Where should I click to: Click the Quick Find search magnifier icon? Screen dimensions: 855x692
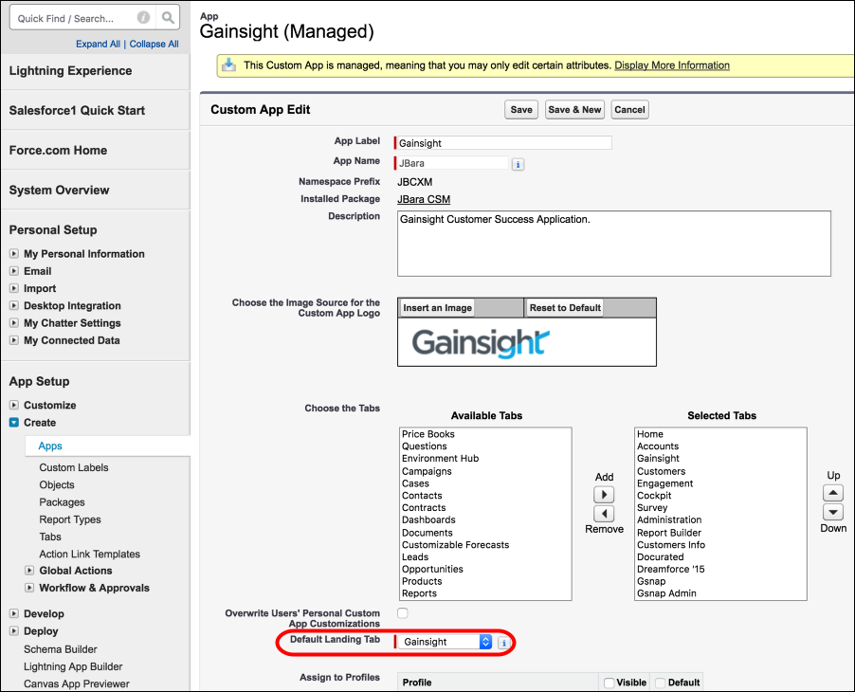pyautogui.click(x=168, y=18)
